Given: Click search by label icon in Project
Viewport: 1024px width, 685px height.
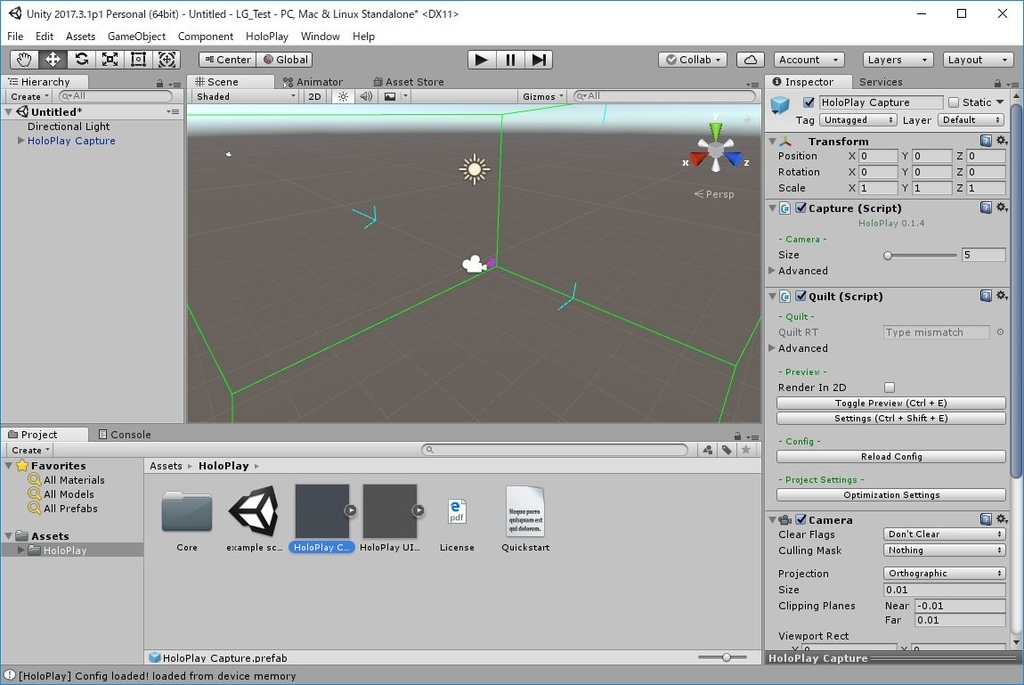Looking at the screenshot, I should point(726,449).
